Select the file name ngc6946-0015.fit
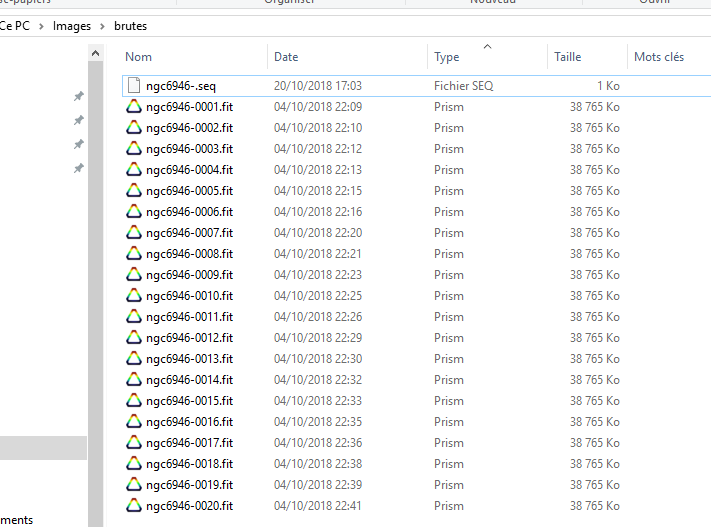Viewport: 711px width, 527px height. [x=190, y=400]
